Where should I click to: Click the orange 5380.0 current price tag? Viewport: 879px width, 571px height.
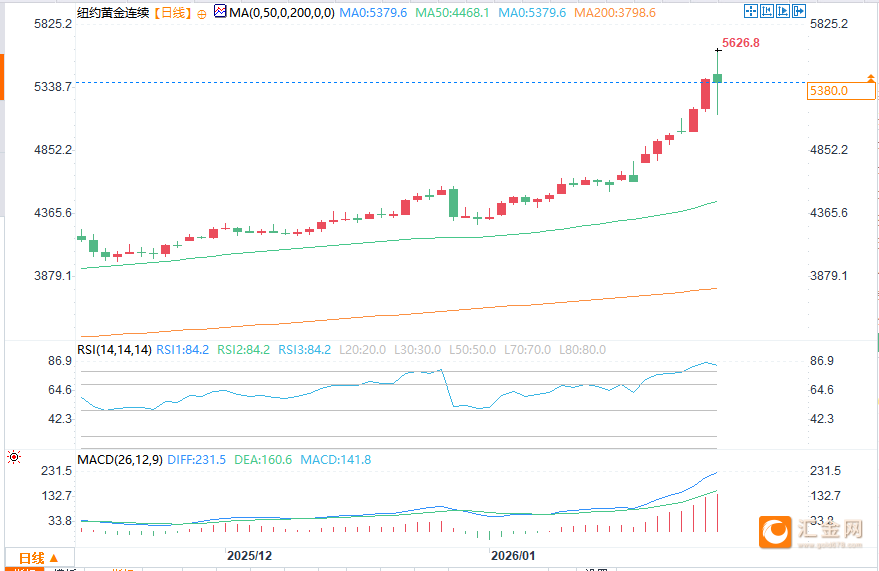pos(841,91)
